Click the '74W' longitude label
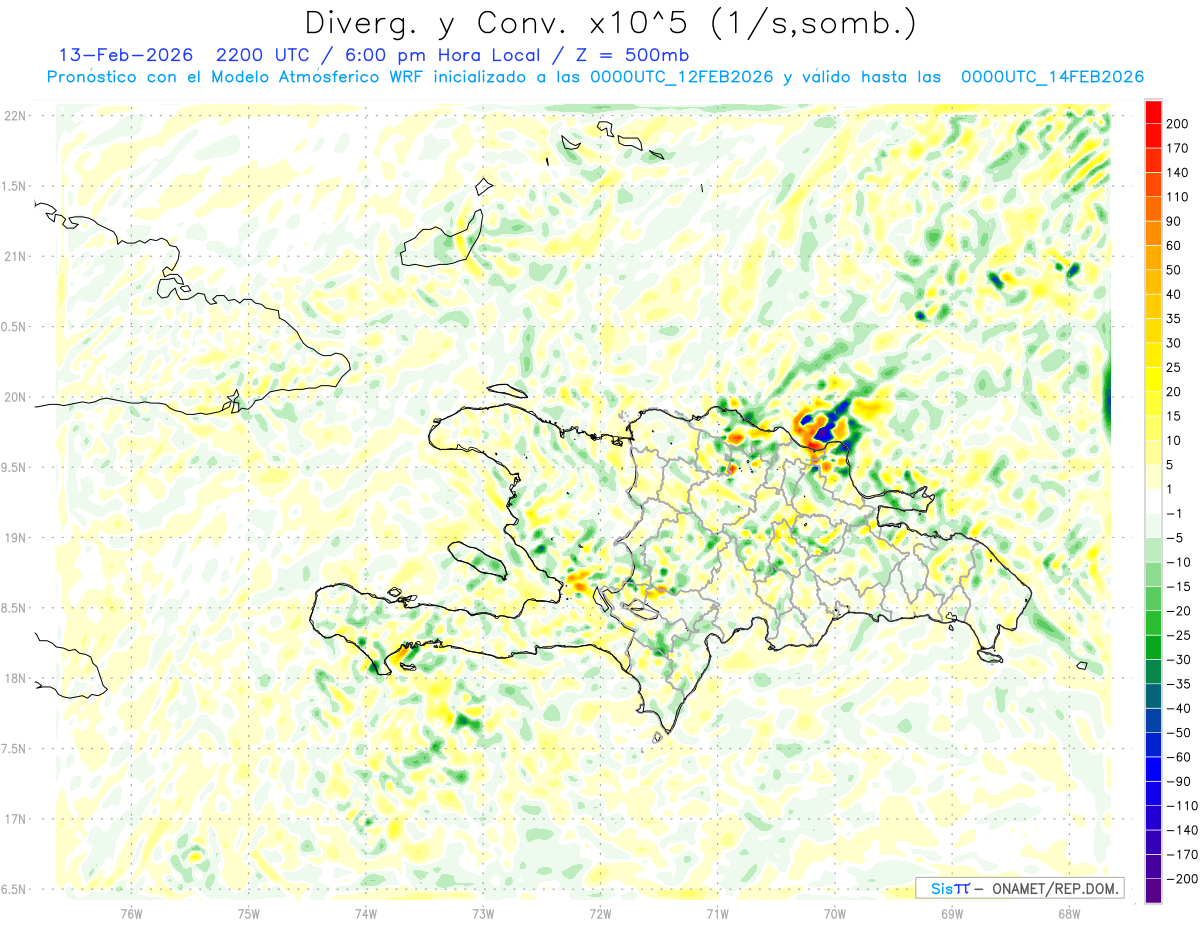The image size is (1200, 927). [366, 913]
